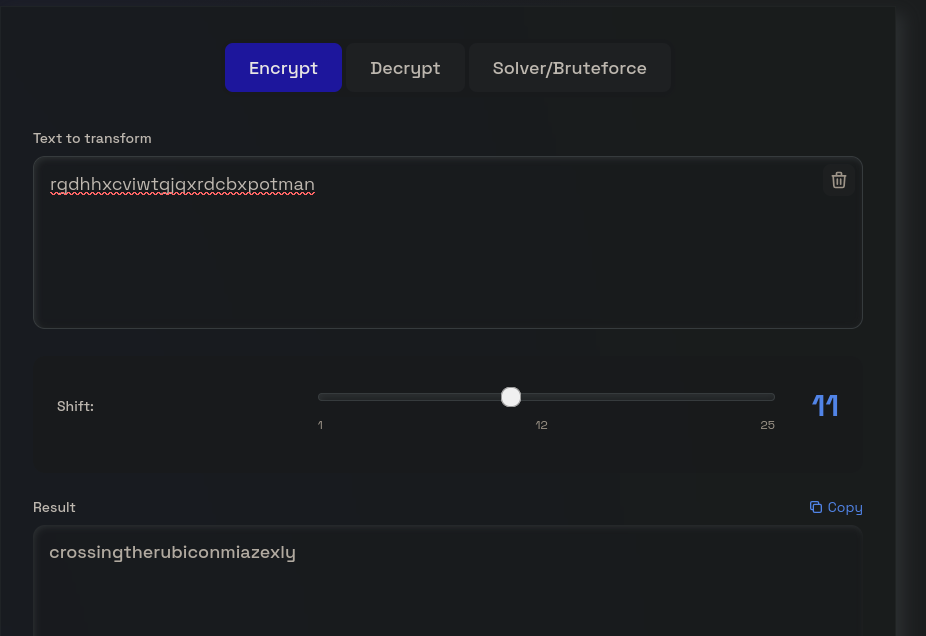Click the Shift slider handle
Image resolution: width=926 pixels, height=636 pixels.
pos(511,397)
